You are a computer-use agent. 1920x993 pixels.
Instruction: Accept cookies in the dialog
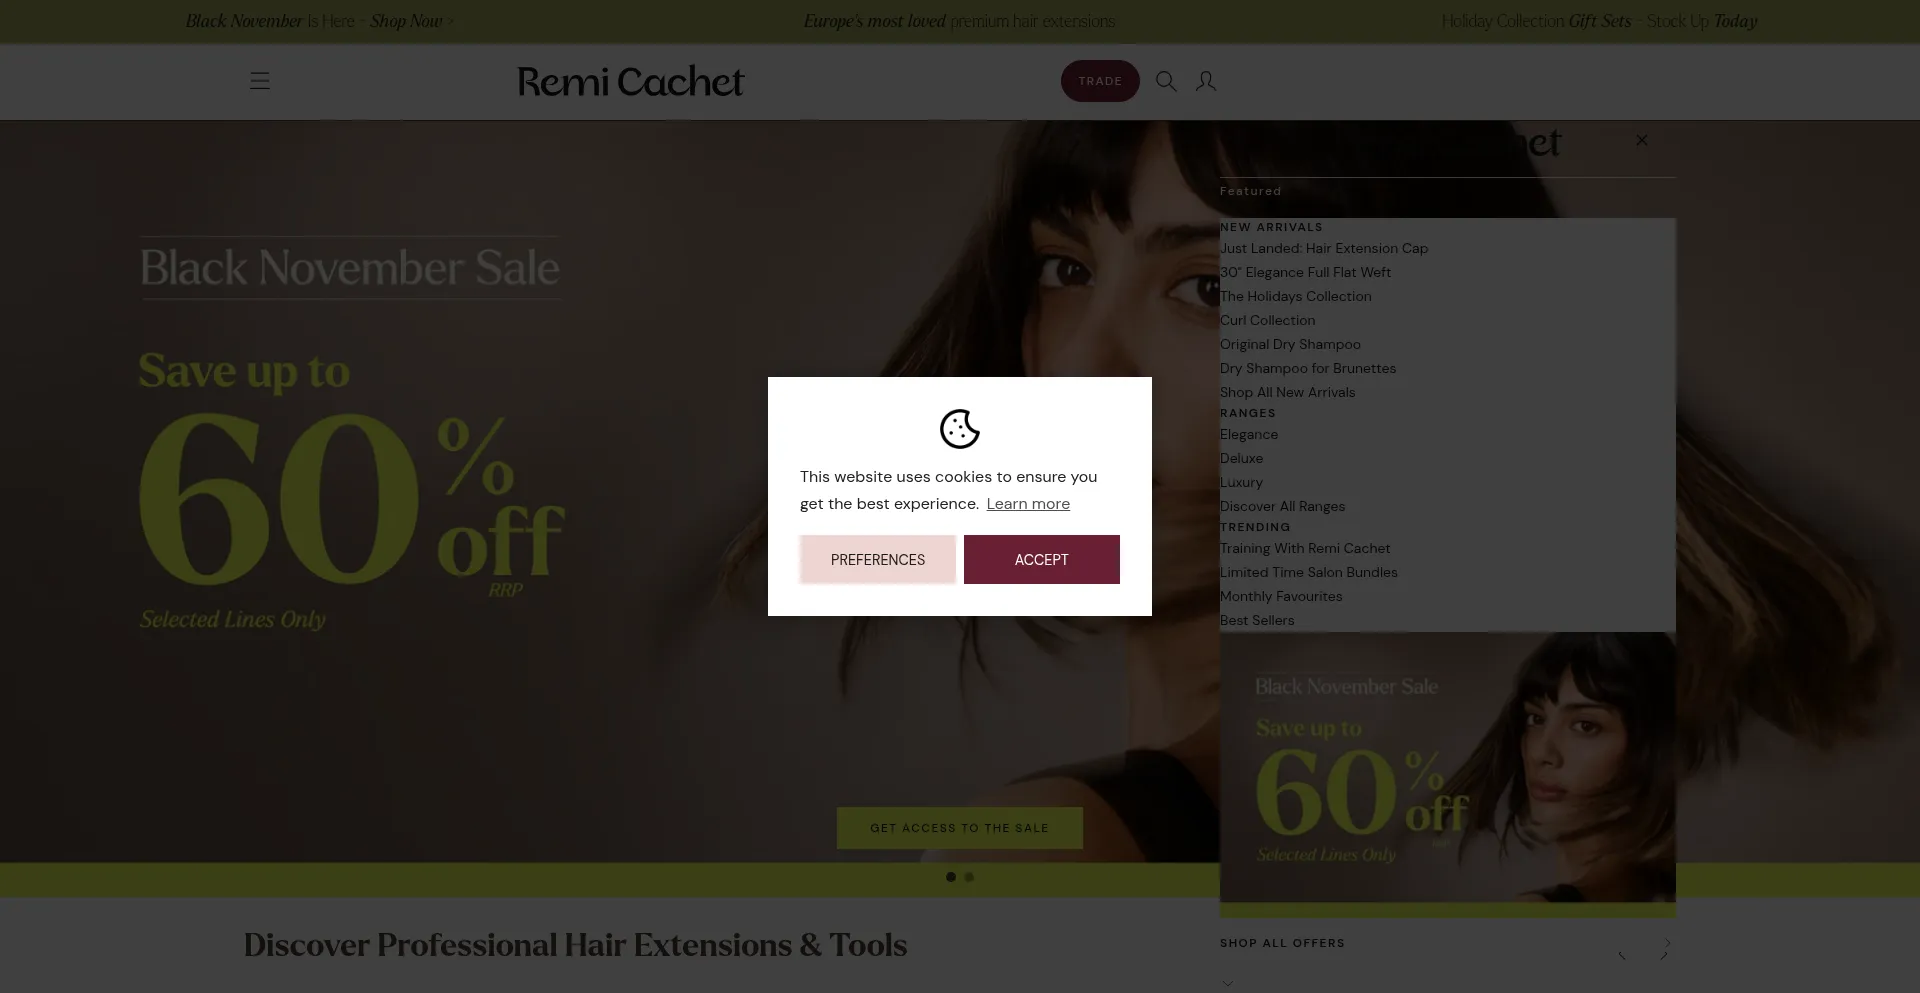[x=1042, y=559]
